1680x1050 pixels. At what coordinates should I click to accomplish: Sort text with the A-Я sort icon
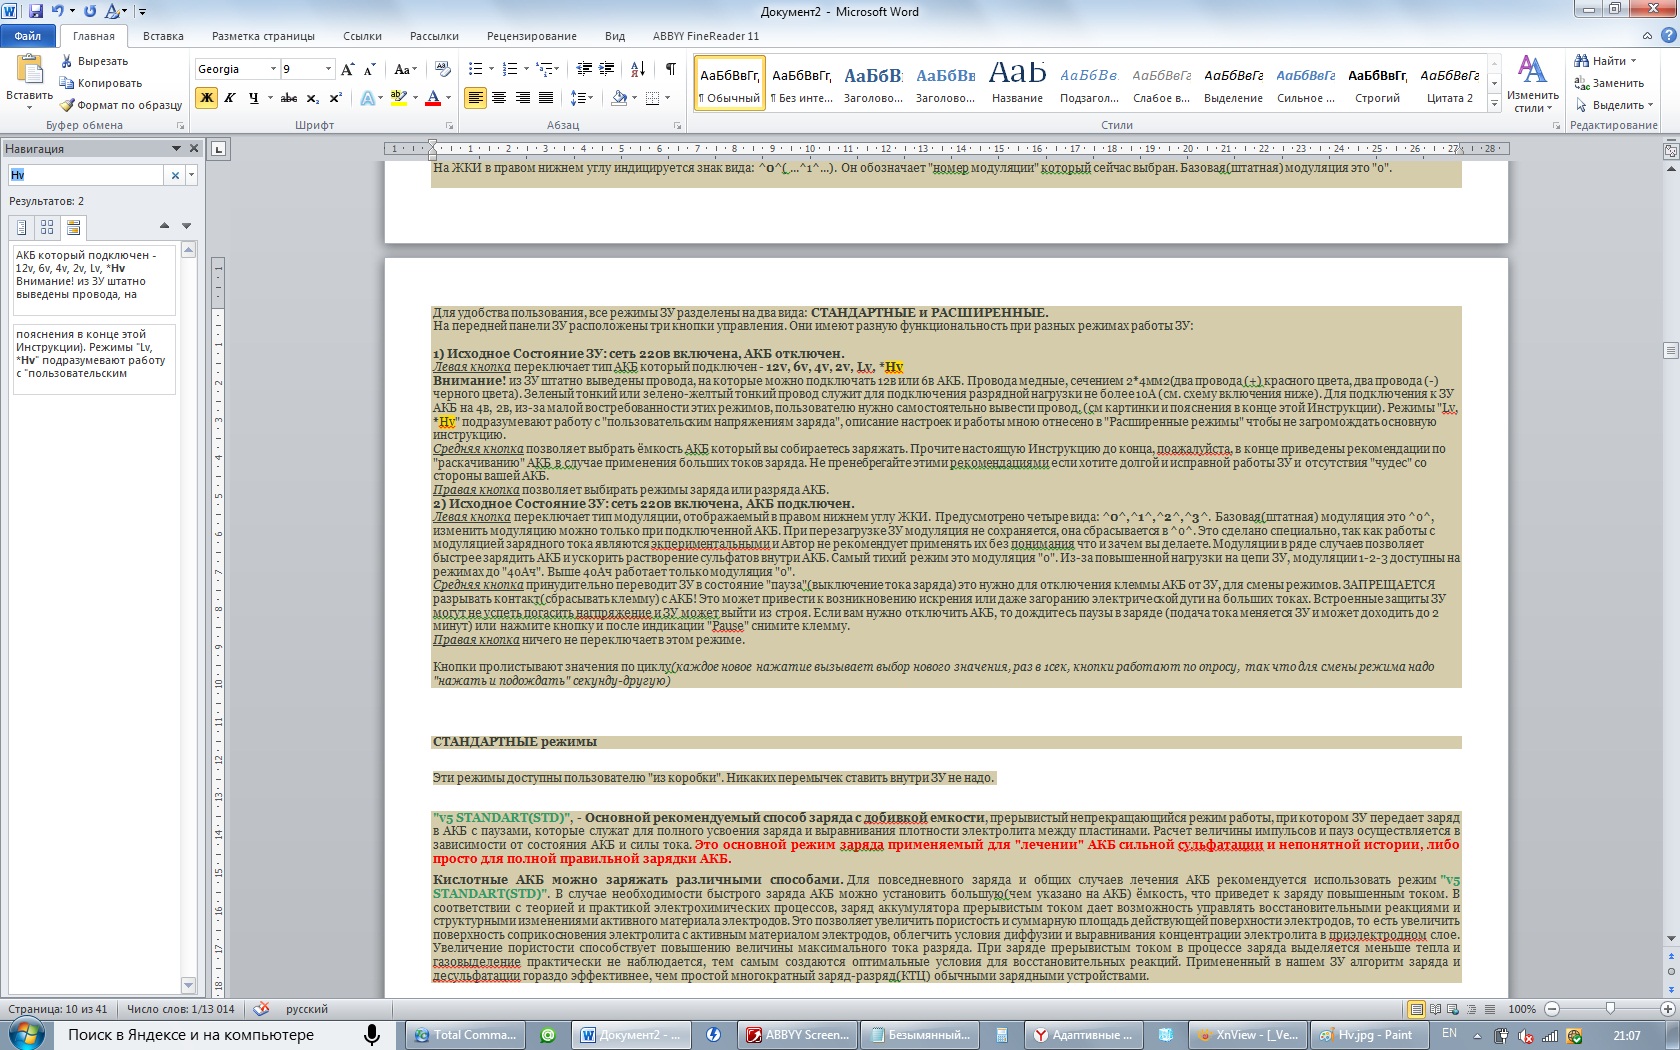tap(637, 69)
